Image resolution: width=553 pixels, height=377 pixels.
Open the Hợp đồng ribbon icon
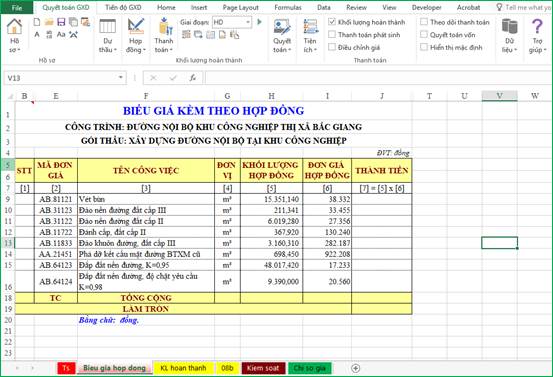pyautogui.click(x=136, y=27)
